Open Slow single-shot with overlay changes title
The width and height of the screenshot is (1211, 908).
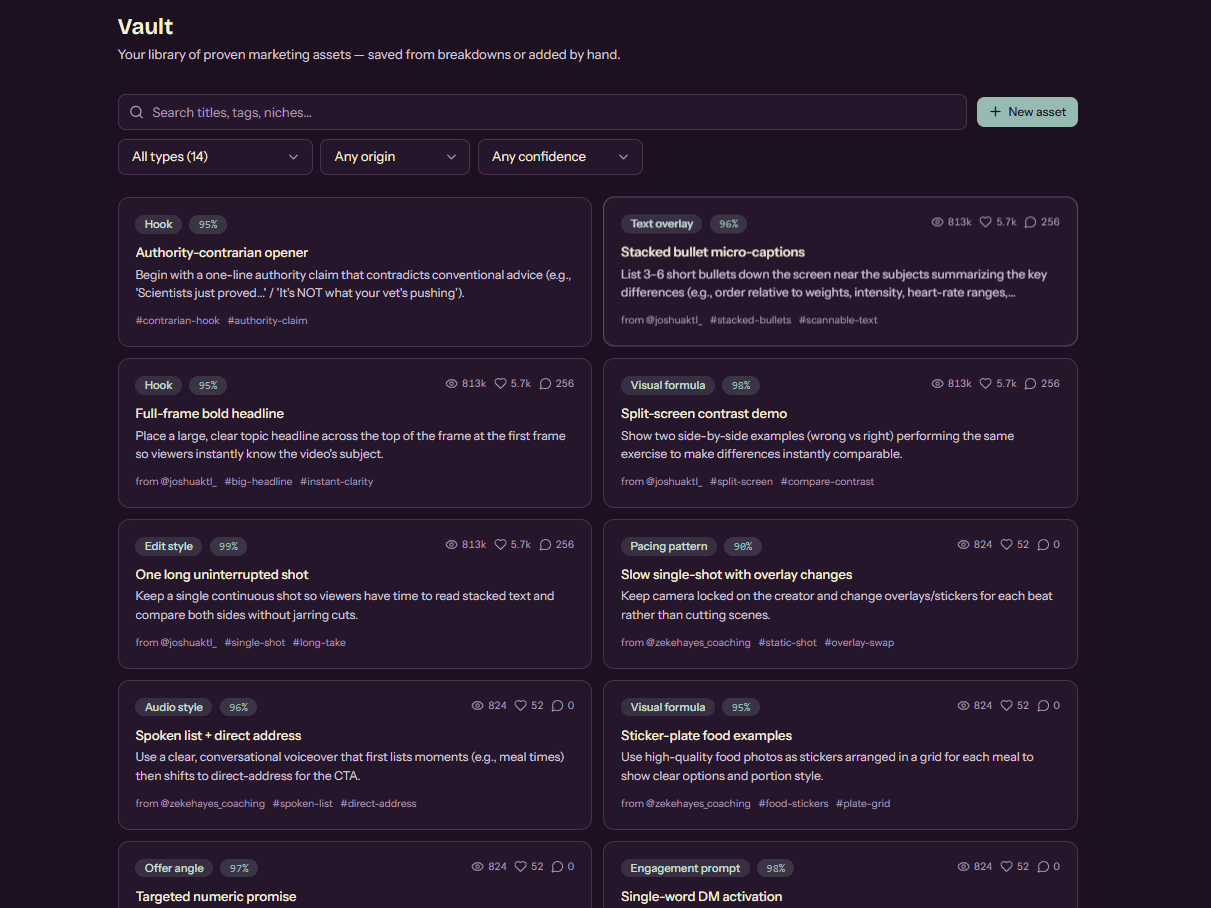coord(737,574)
